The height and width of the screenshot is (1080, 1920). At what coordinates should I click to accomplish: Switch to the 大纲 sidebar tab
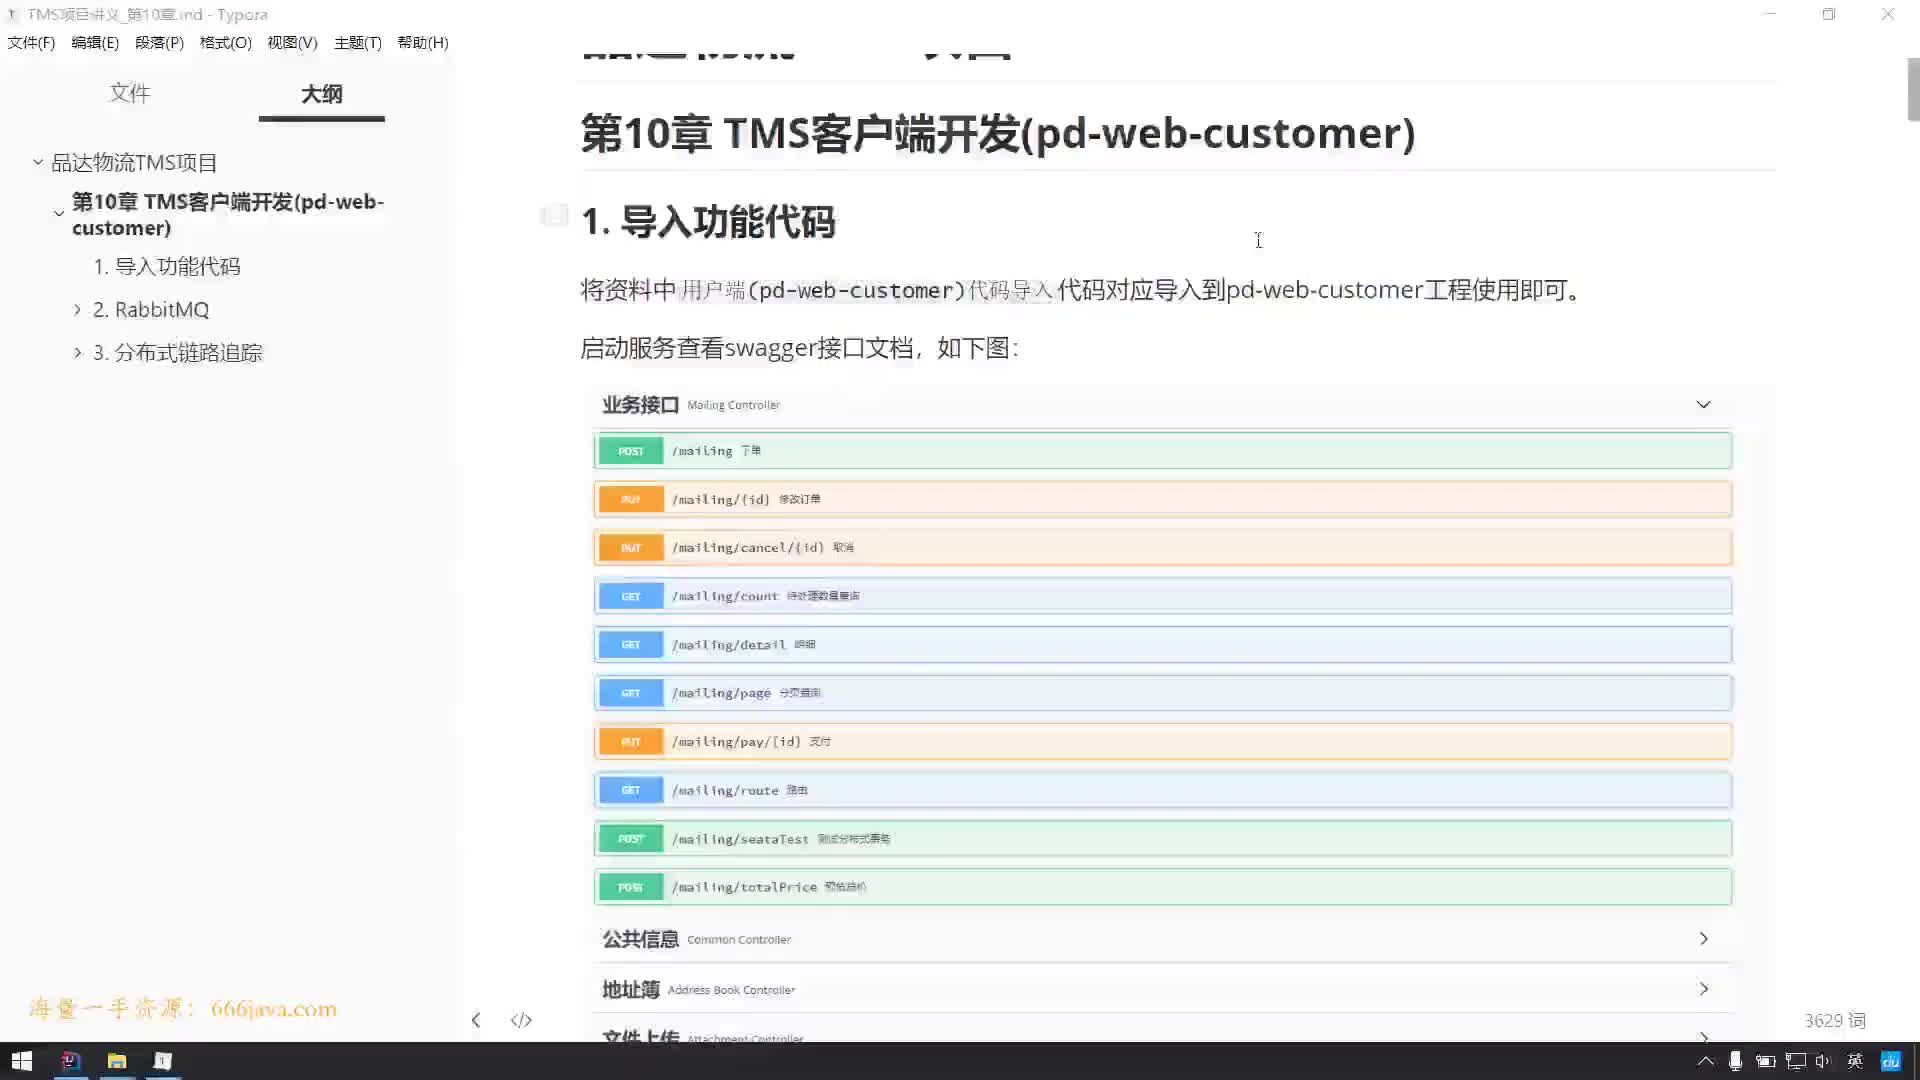pos(322,94)
